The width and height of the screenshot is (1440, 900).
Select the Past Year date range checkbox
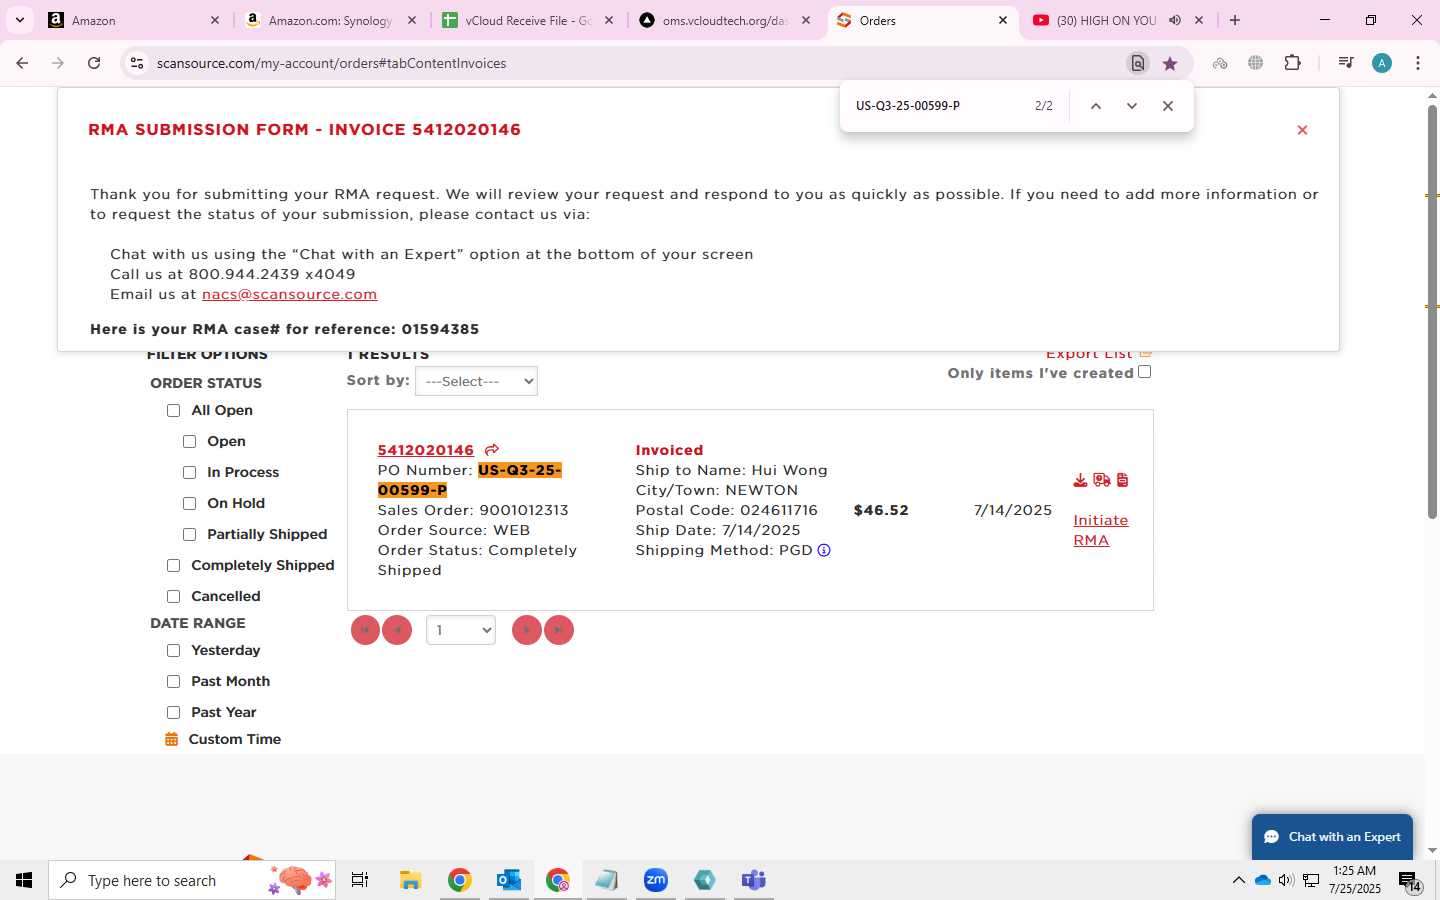click(174, 712)
